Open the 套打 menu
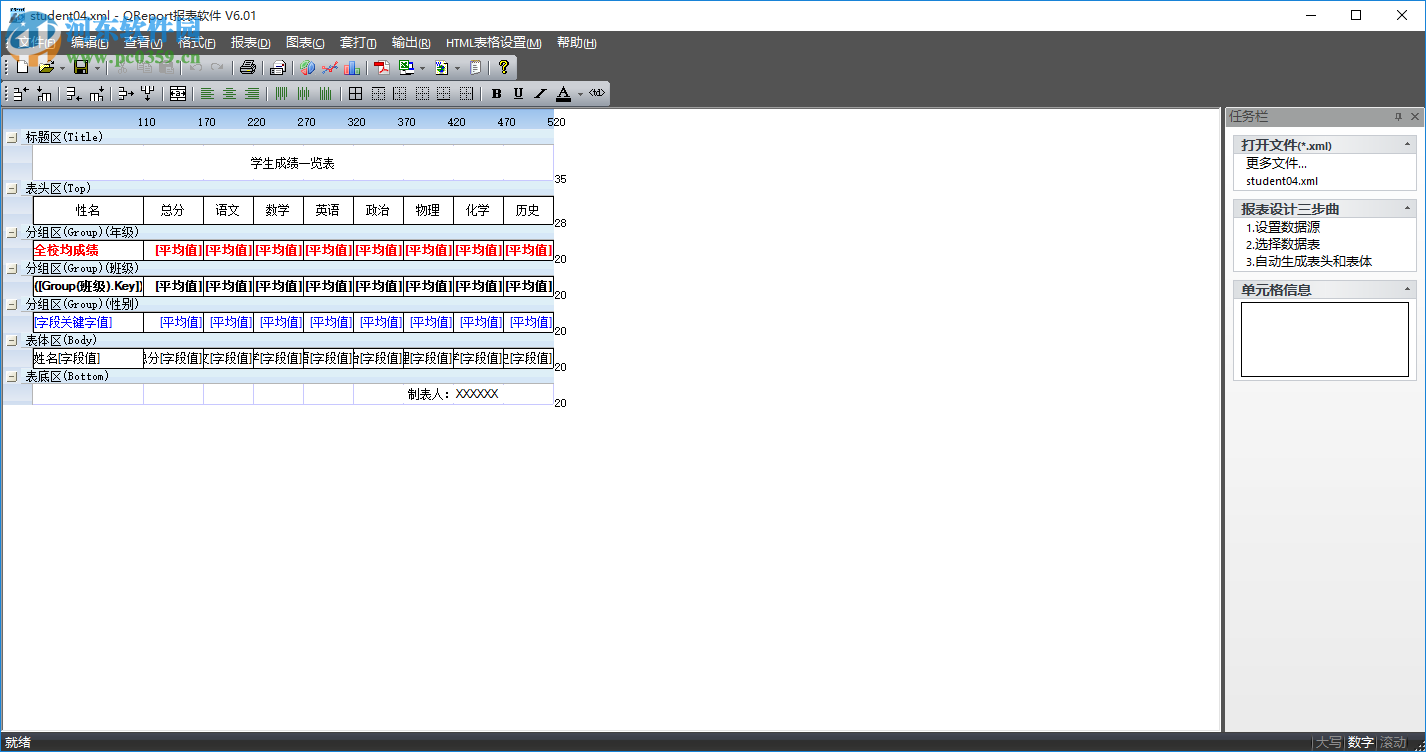The width and height of the screenshot is (1426, 752). click(x=358, y=43)
